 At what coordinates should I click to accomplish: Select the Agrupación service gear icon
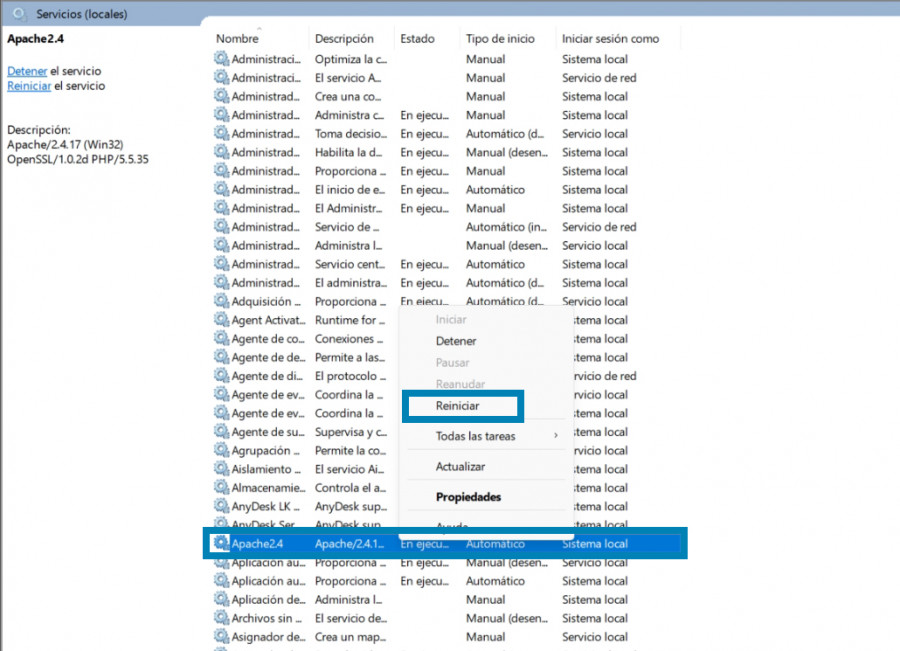tap(222, 451)
